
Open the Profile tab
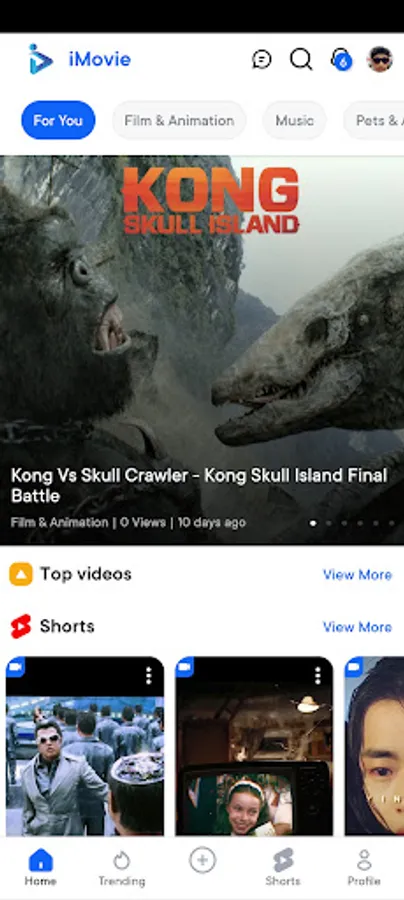click(x=364, y=868)
